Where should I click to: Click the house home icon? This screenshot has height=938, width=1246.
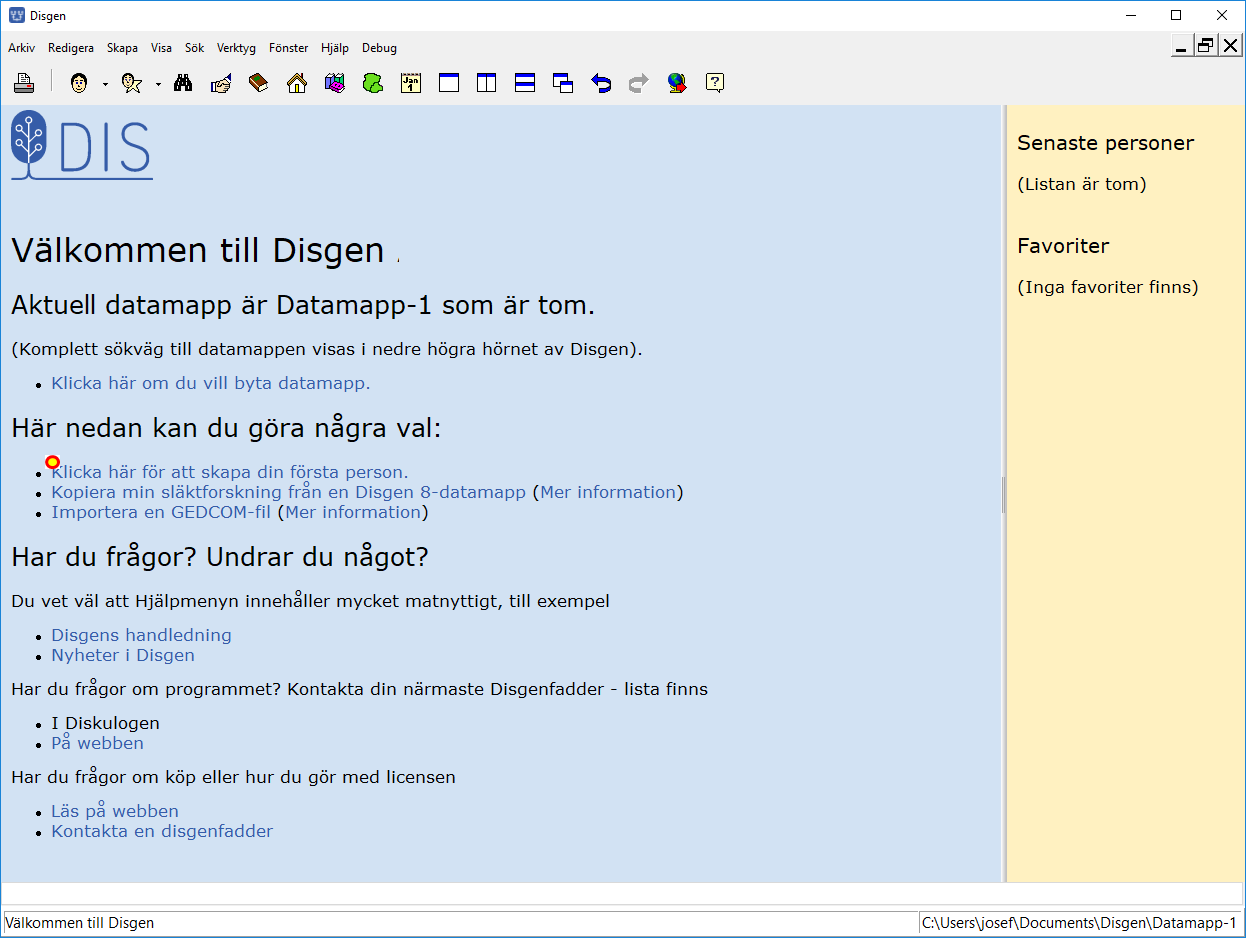click(297, 83)
